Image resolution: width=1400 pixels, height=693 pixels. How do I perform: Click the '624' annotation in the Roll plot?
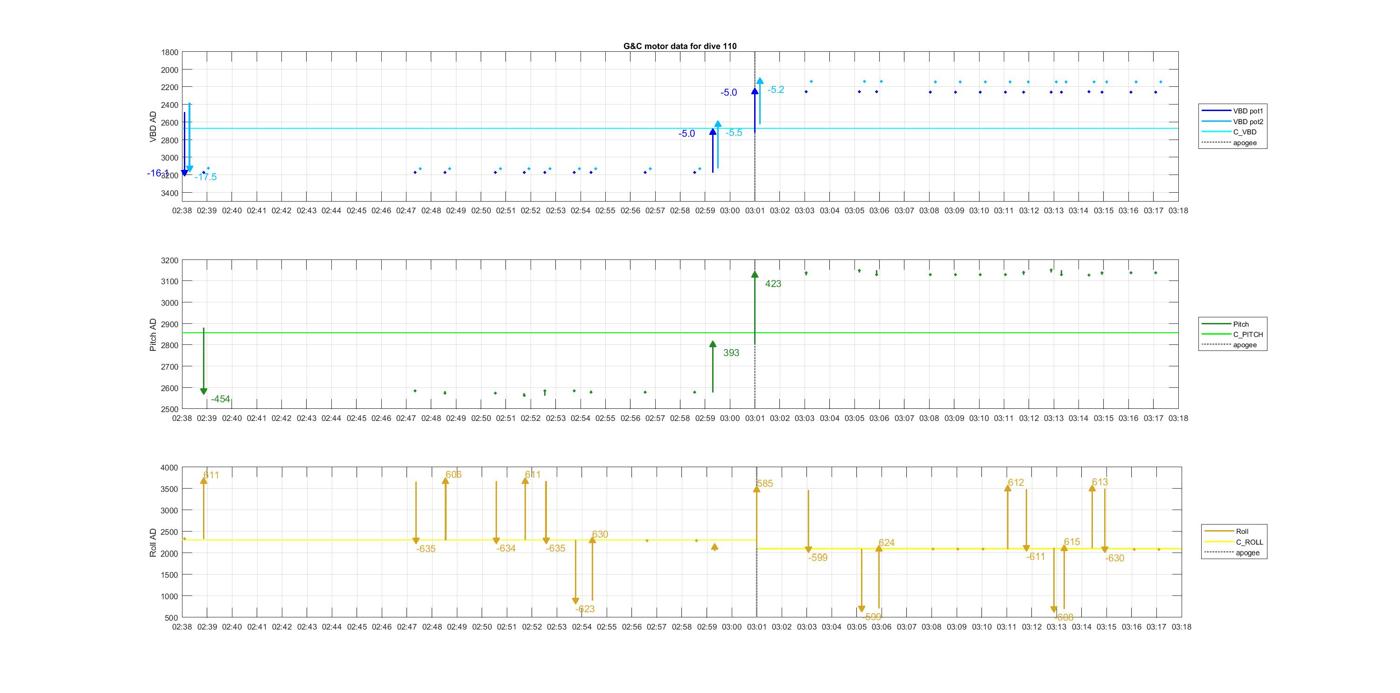pyautogui.click(x=887, y=543)
